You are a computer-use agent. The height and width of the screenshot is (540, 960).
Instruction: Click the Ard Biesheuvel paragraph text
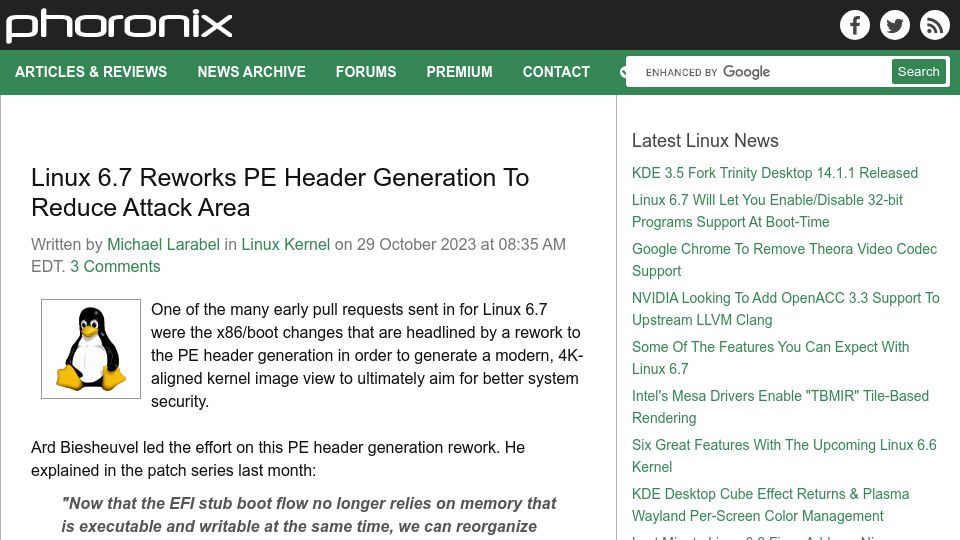coord(278,459)
